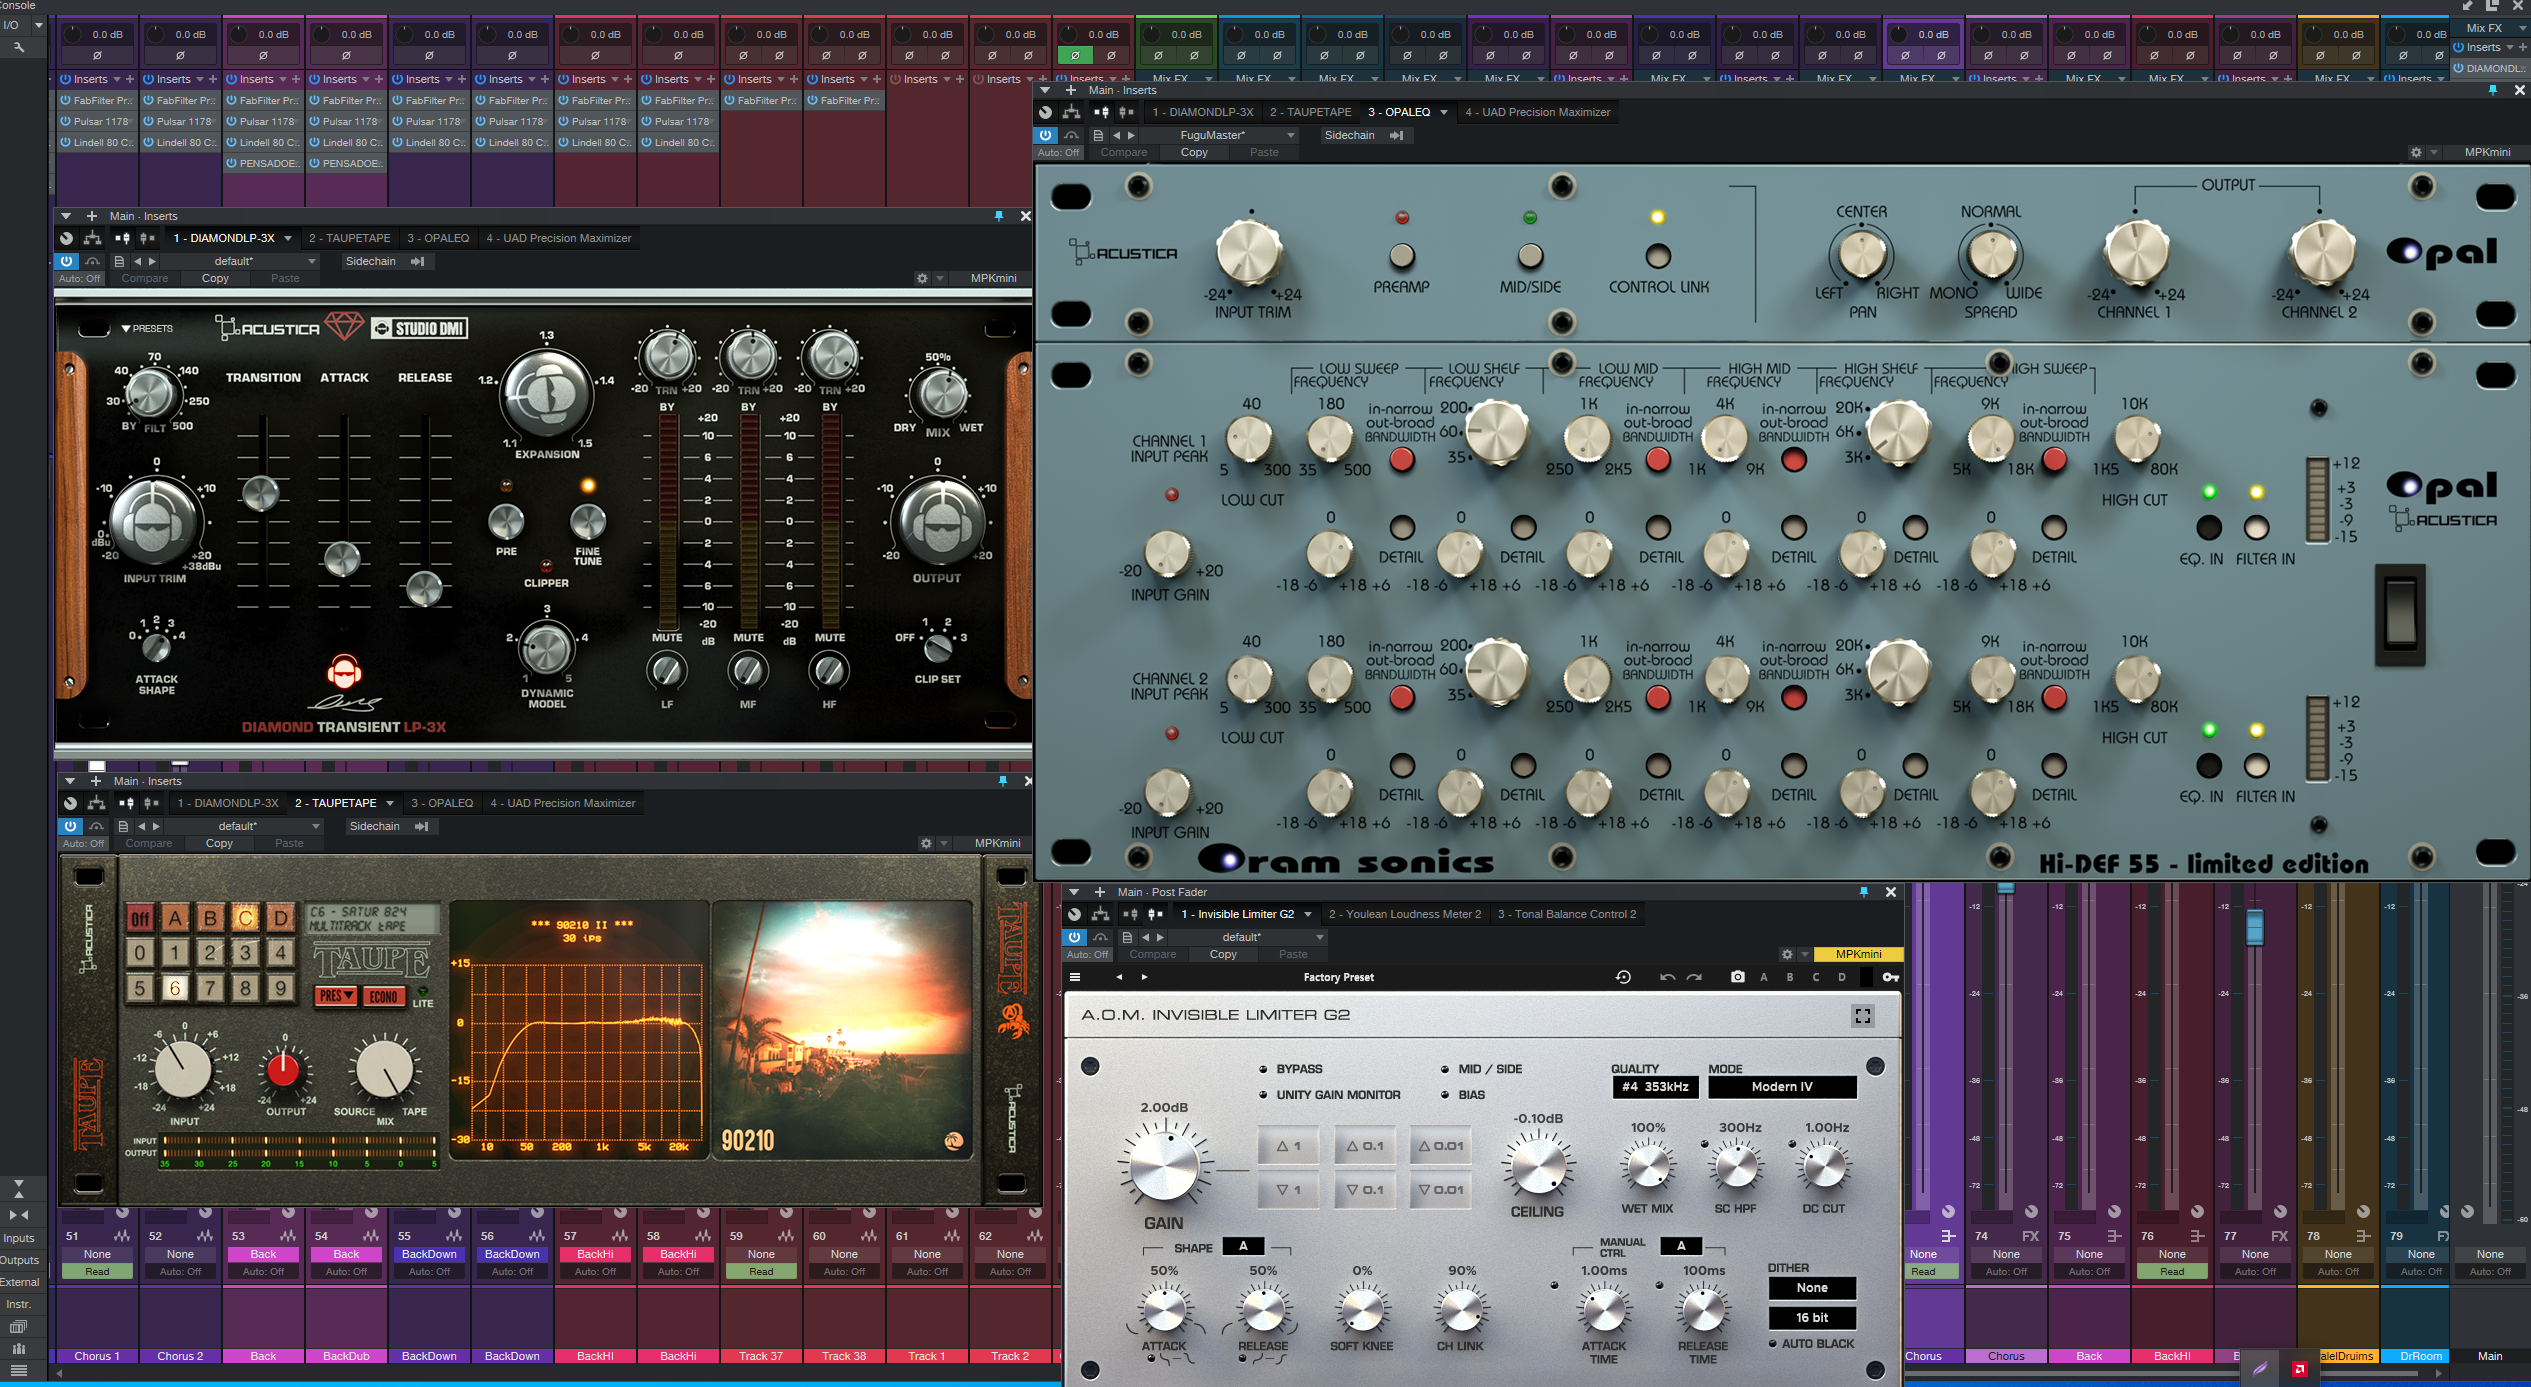The image size is (2531, 1387).
Task: Switch to UAD Precision Maximizer tab in OPALEQ window
Action: (x=1537, y=112)
